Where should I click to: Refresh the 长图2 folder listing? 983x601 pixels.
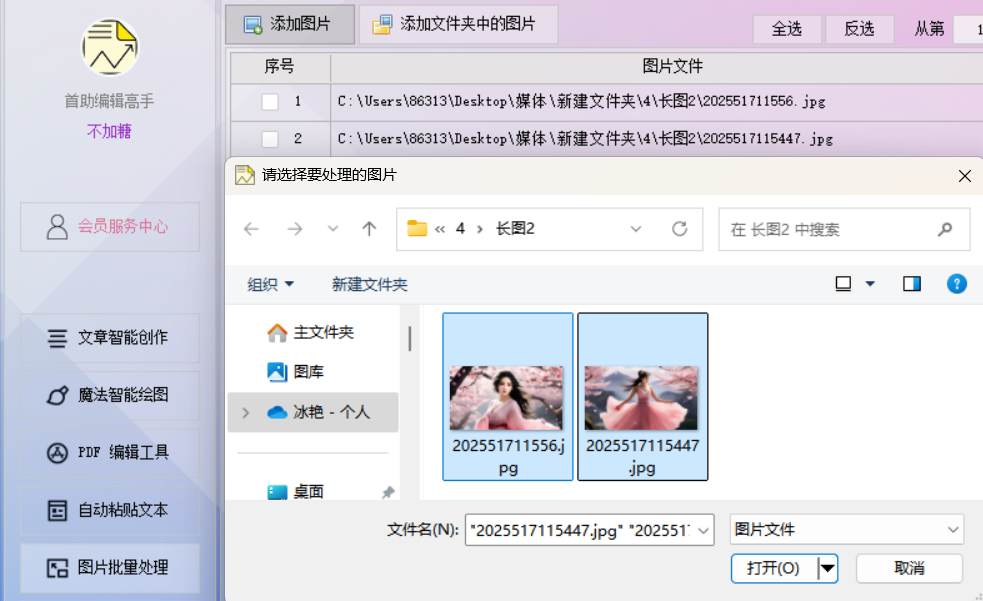(x=680, y=229)
